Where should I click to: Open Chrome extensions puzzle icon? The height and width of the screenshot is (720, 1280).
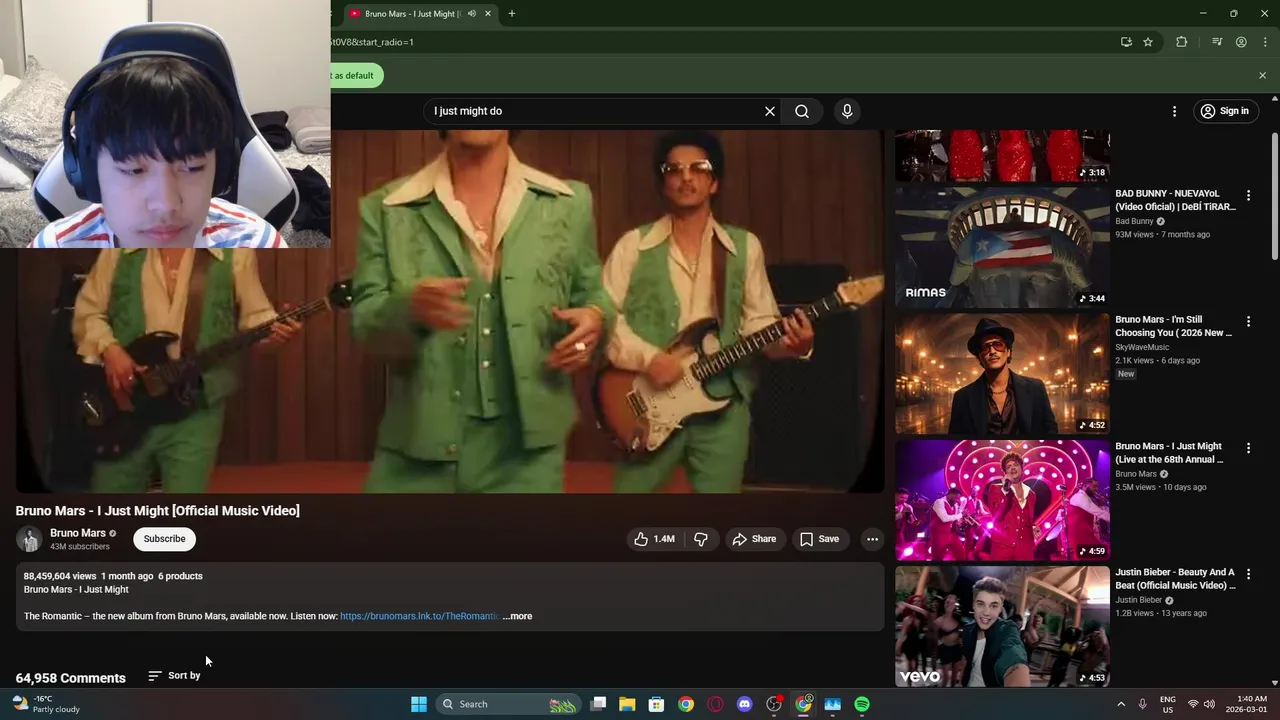click(x=1181, y=42)
